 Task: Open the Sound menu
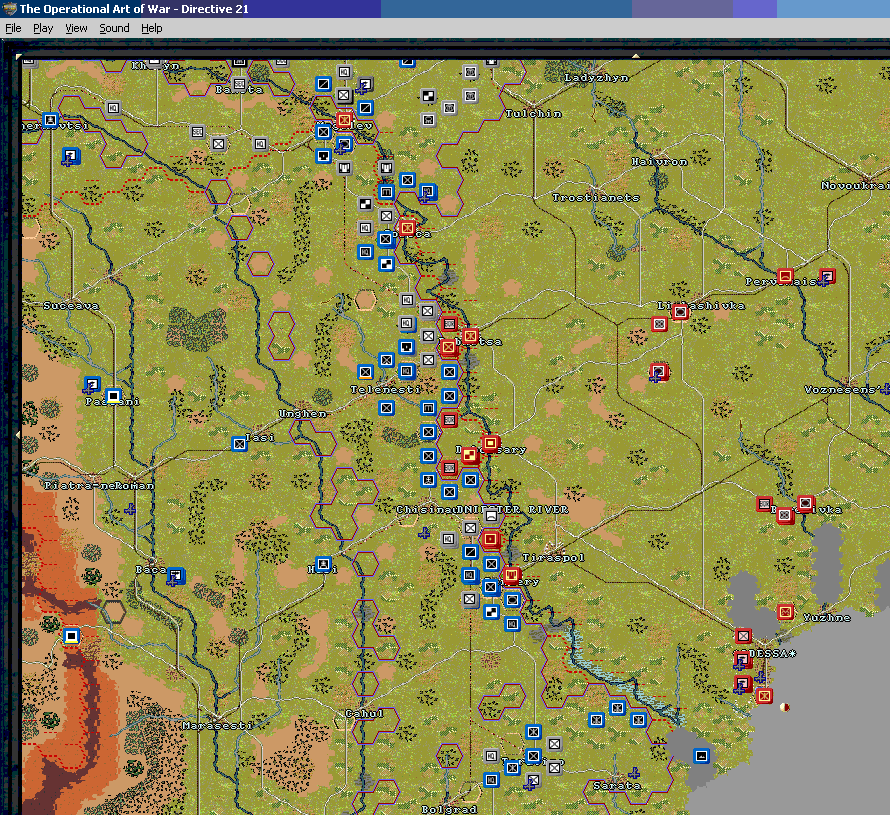click(114, 28)
